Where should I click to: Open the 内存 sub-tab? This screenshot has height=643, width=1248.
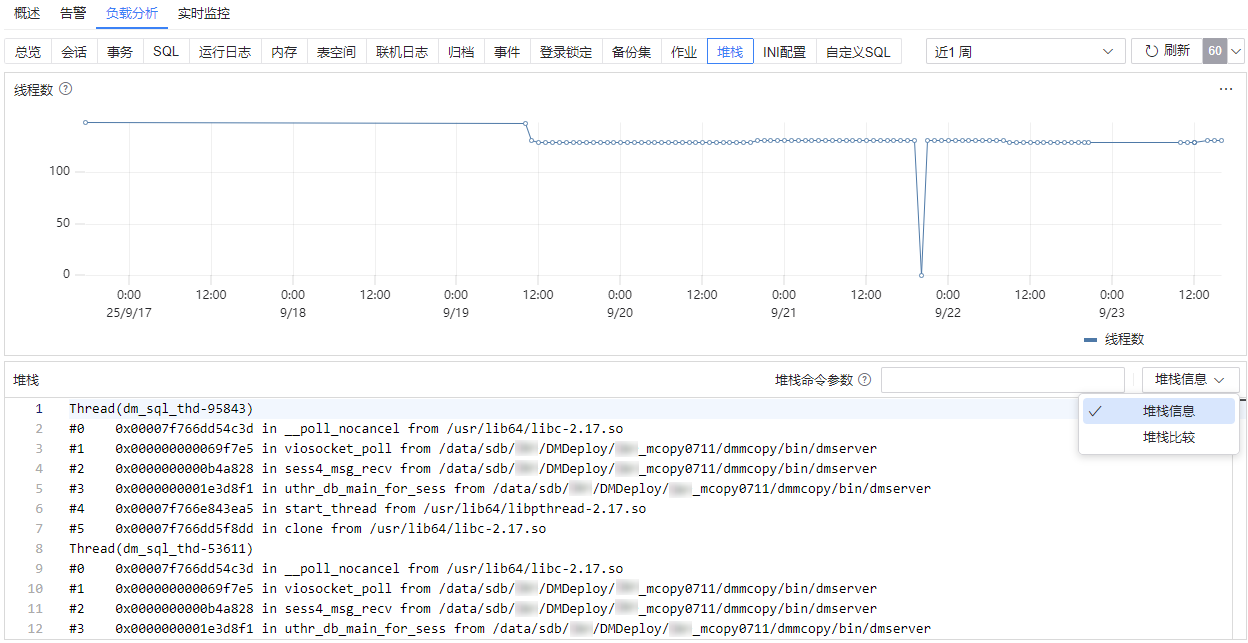coord(284,52)
